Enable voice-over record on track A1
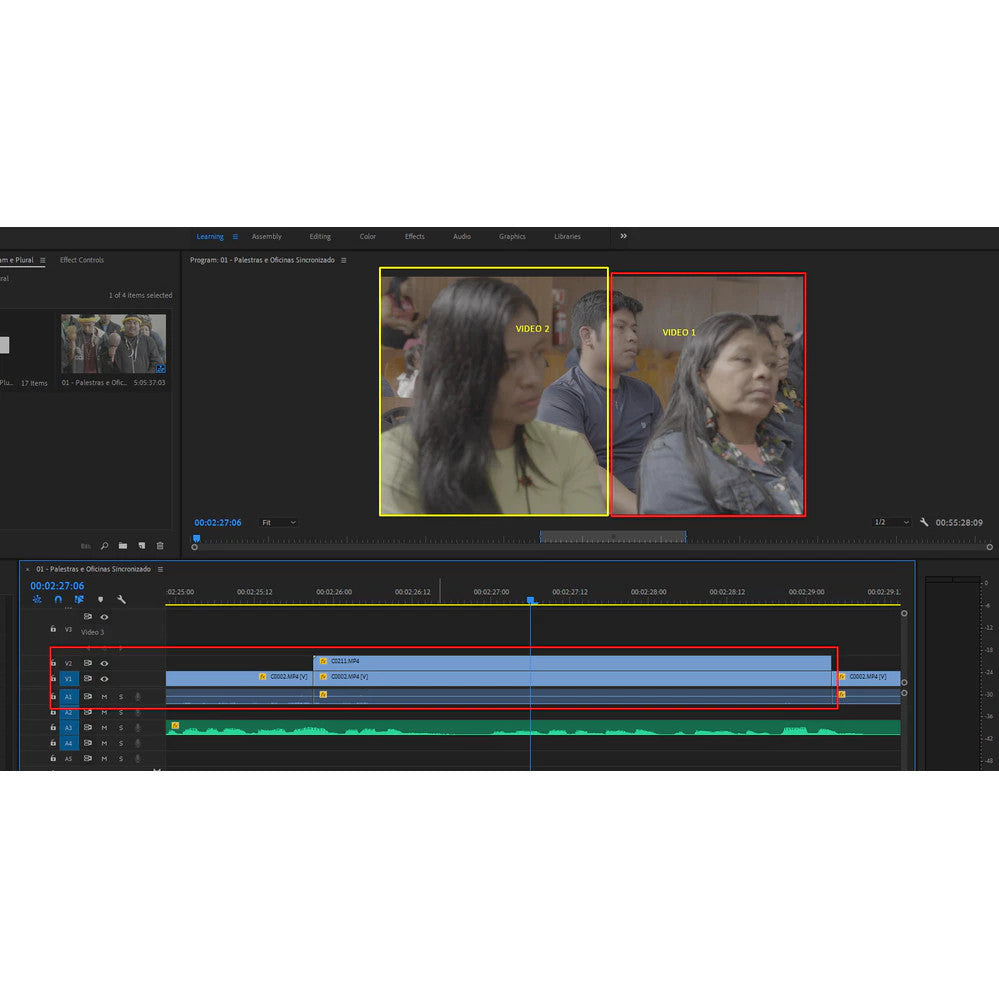The image size is (999, 999). tap(138, 696)
